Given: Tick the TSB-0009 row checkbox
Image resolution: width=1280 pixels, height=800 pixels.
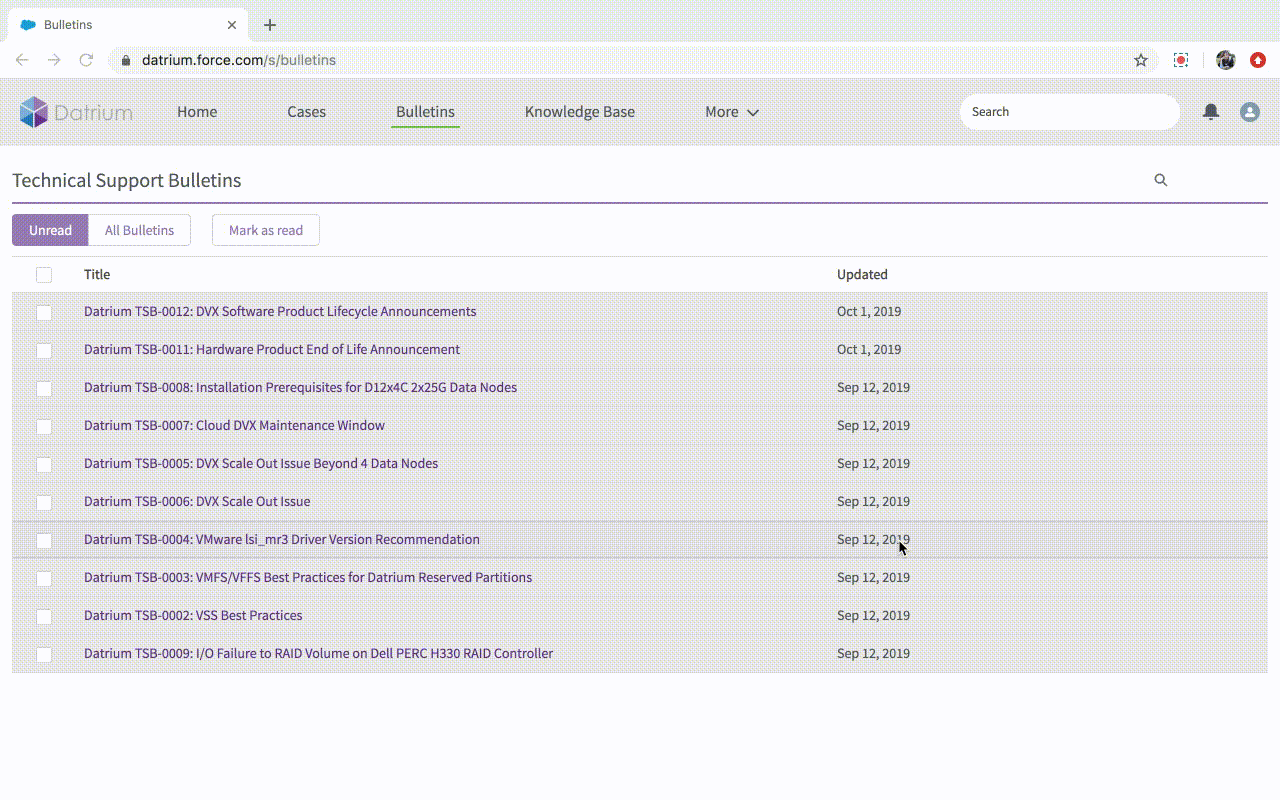Looking at the screenshot, I should (44, 655).
